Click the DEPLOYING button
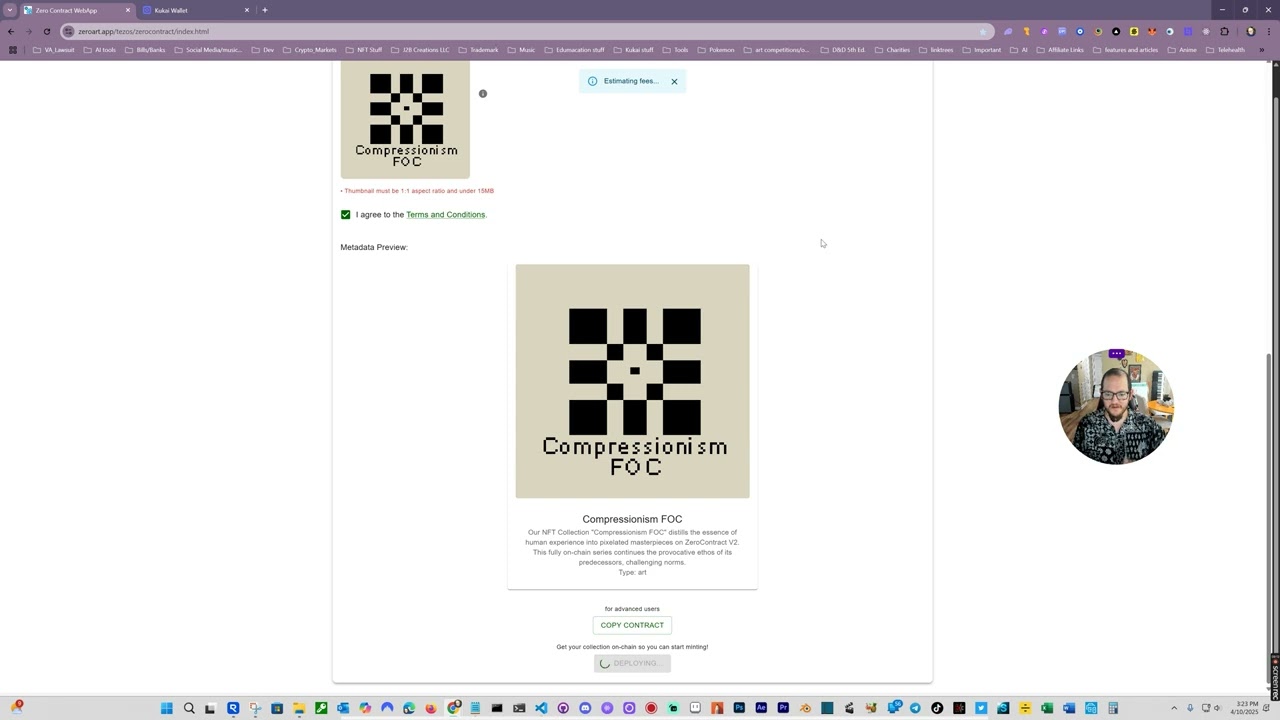The width and height of the screenshot is (1280, 720). (x=632, y=663)
